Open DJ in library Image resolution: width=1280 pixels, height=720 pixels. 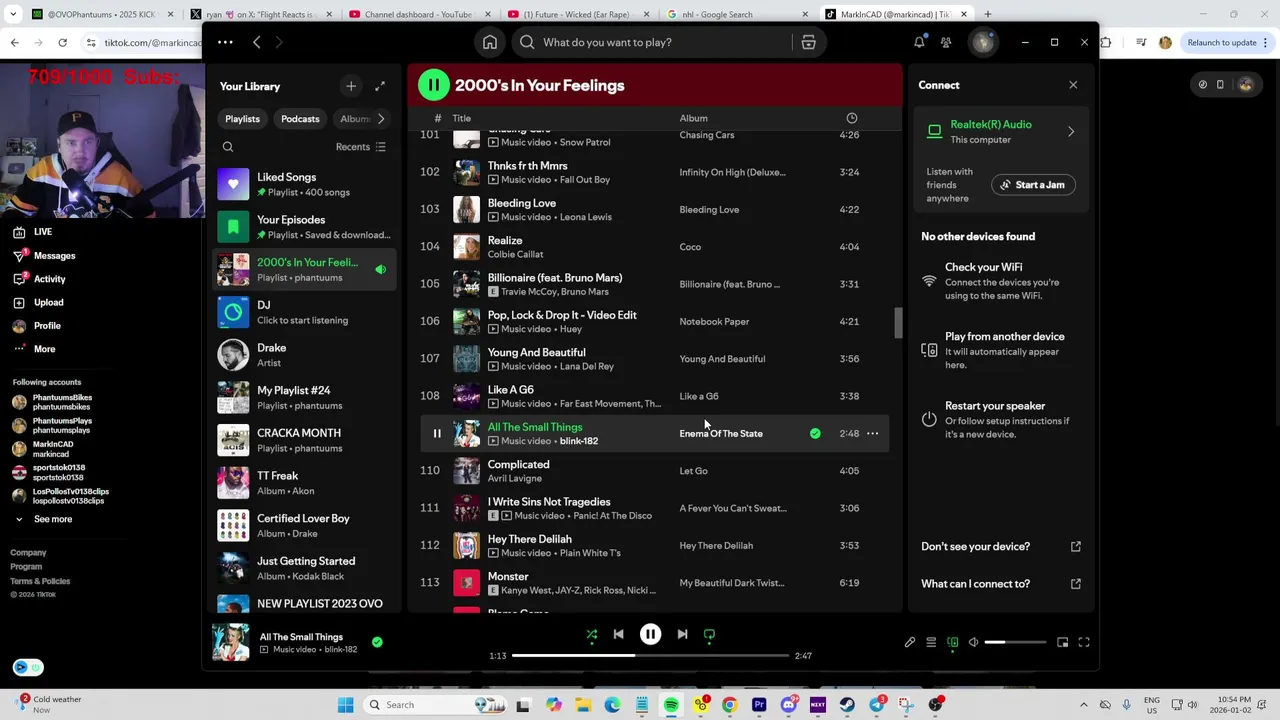point(306,312)
